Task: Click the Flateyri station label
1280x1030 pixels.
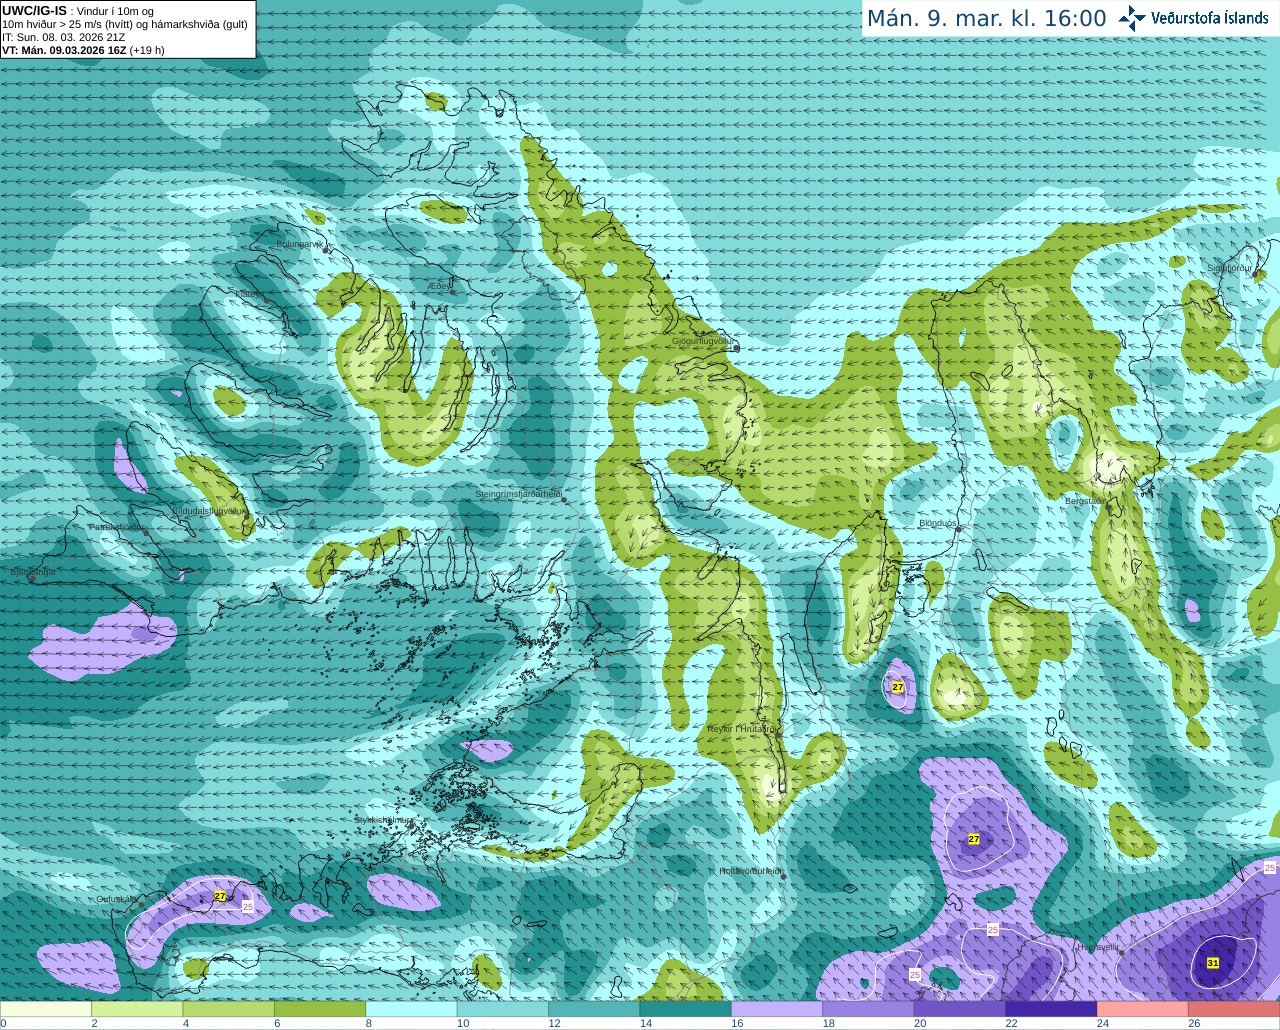Action: pos(249,294)
